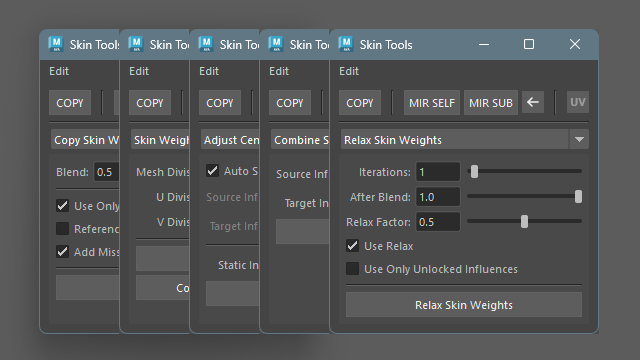
Task: Open the Skin Weigh tool dropdown
Action: [160, 140]
